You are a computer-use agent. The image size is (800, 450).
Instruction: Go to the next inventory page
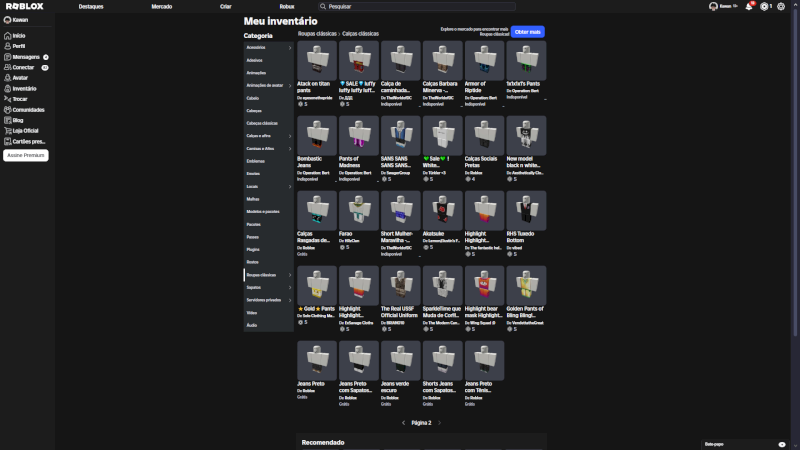[x=439, y=422]
